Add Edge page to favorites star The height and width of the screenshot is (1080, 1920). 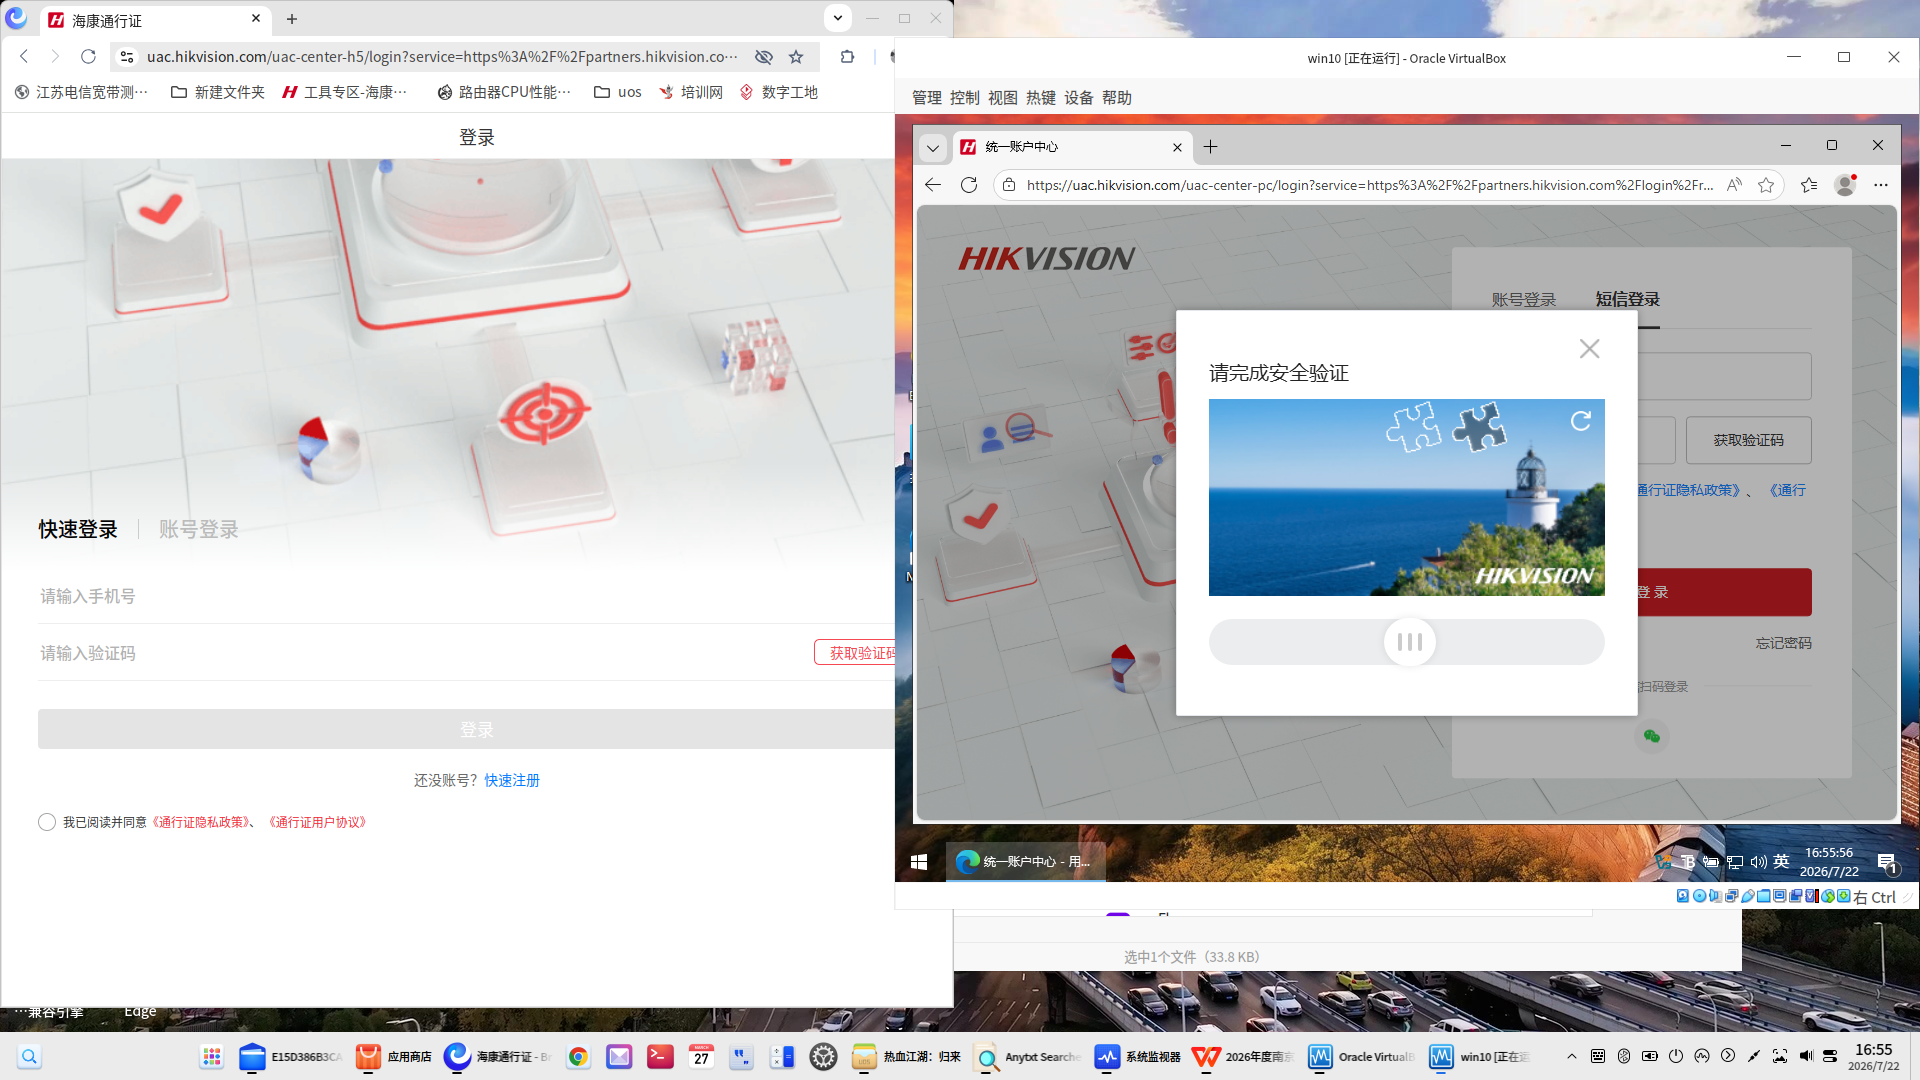(x=1766, y=185)
